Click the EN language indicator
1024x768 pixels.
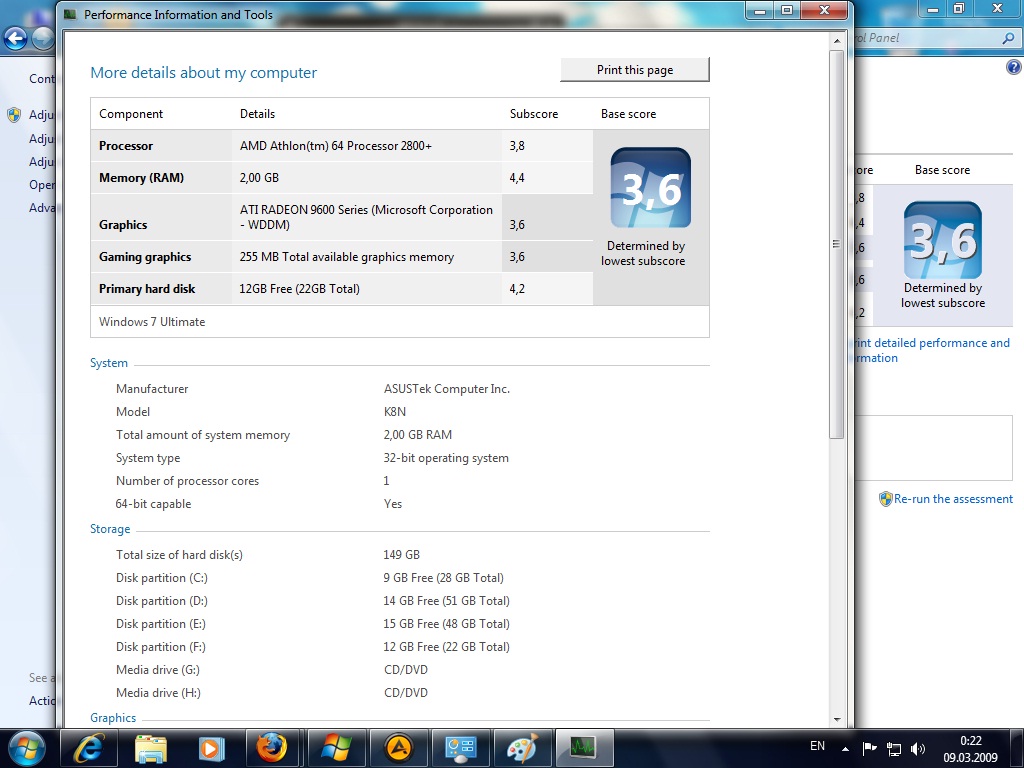tap(817, 746)
